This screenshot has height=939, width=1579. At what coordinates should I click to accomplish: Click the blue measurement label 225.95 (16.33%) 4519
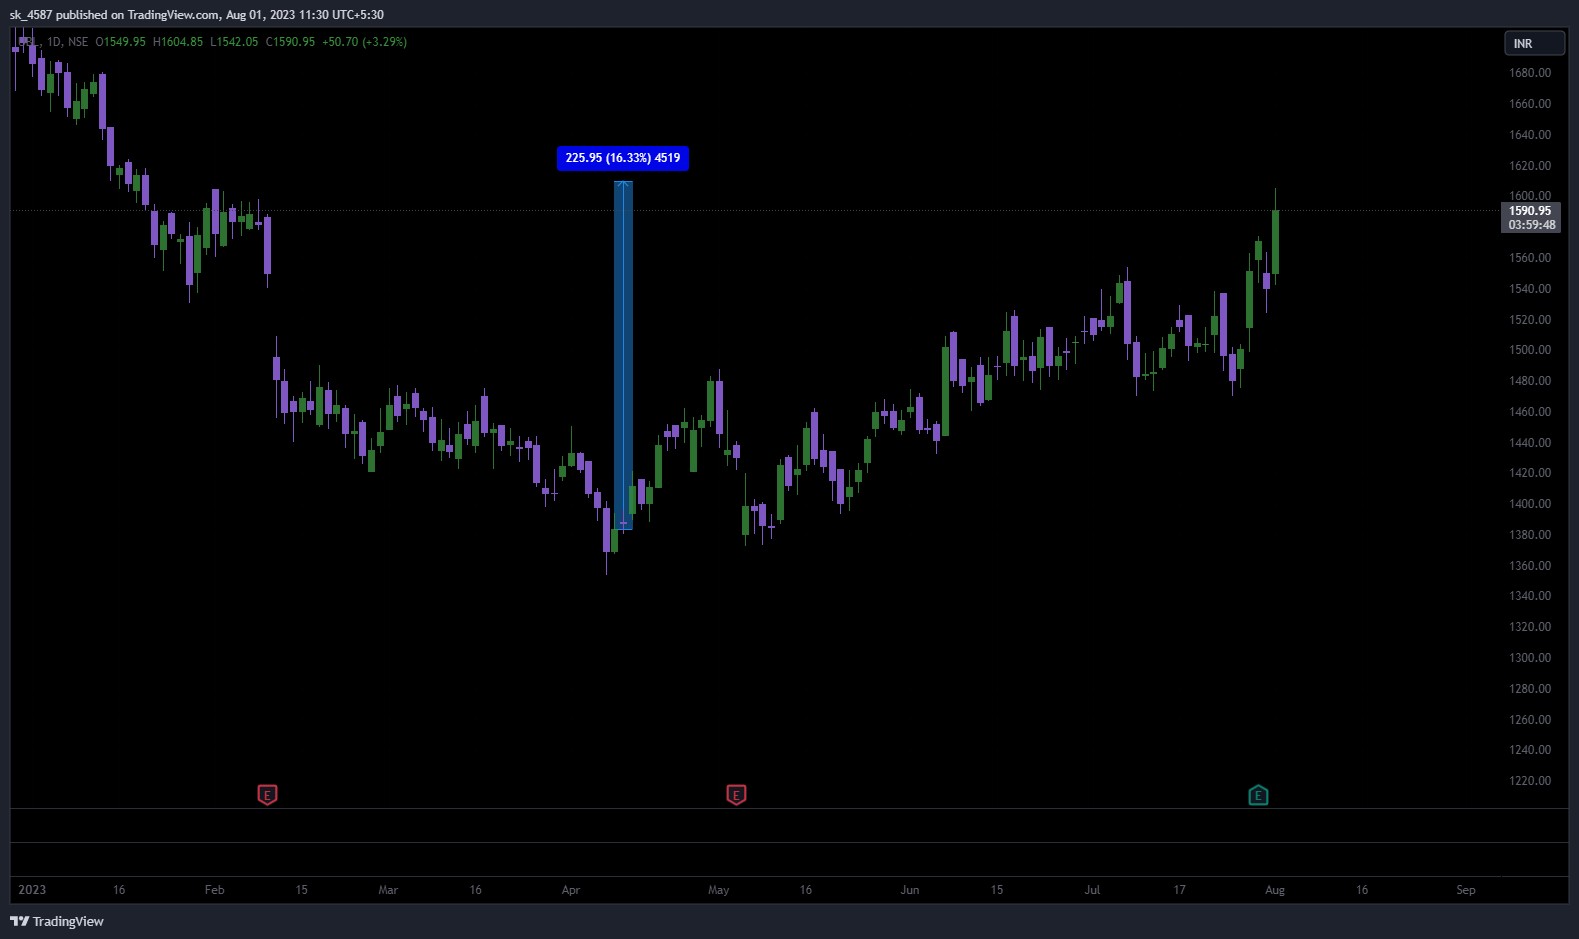click(x=623, y=158)
